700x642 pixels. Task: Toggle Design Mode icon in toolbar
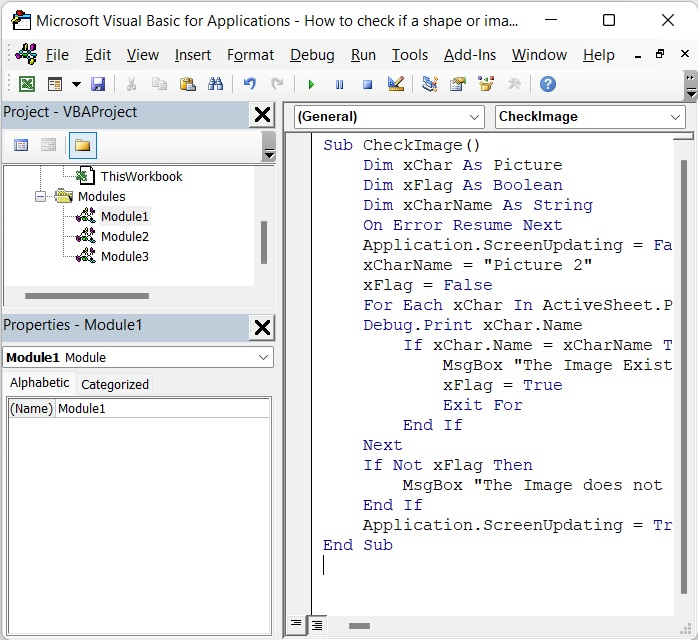click(395, 85)
